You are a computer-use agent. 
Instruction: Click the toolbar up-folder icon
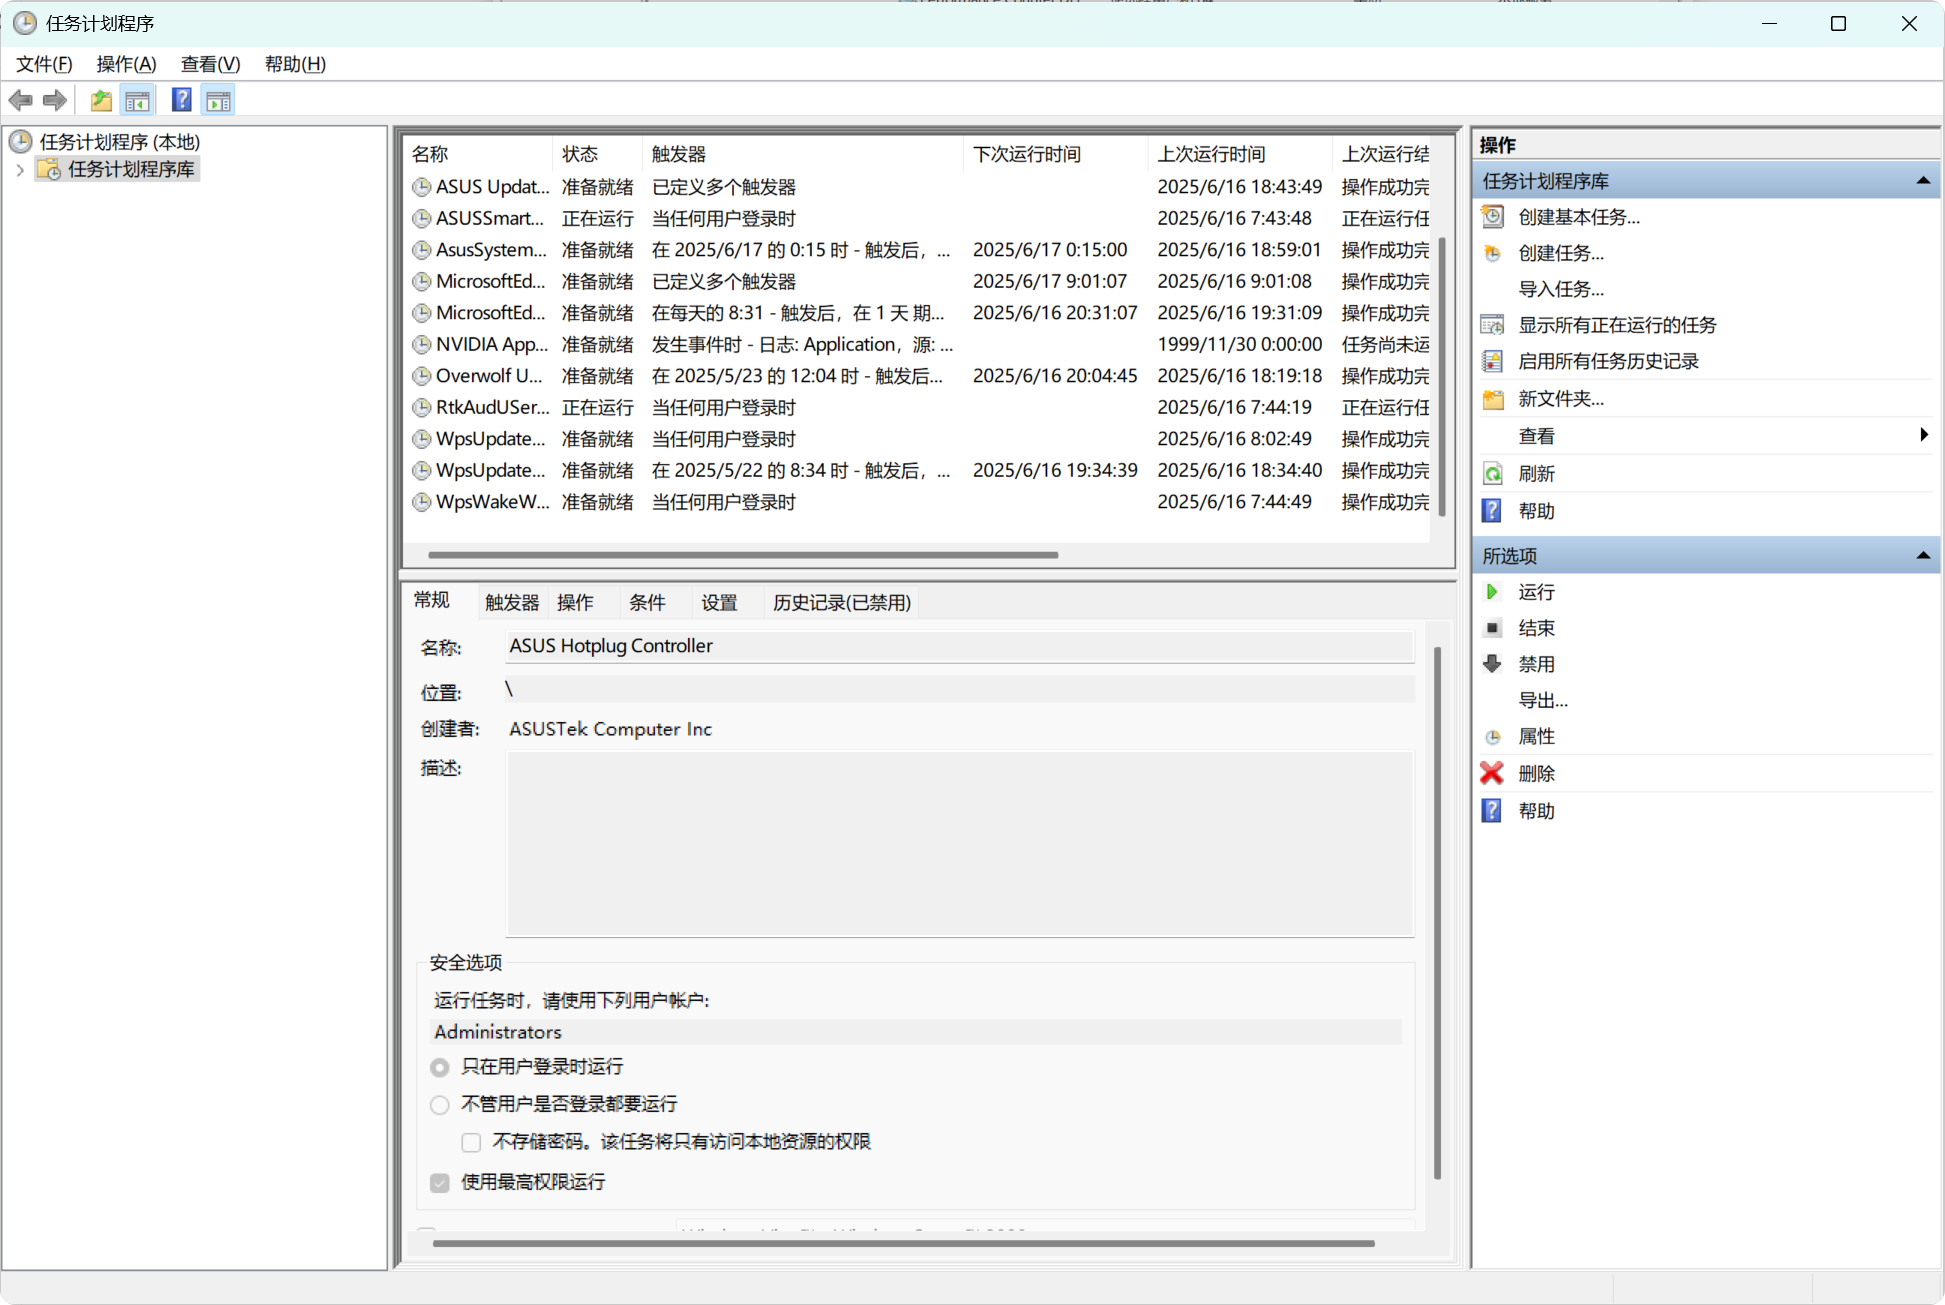(101, 100)
